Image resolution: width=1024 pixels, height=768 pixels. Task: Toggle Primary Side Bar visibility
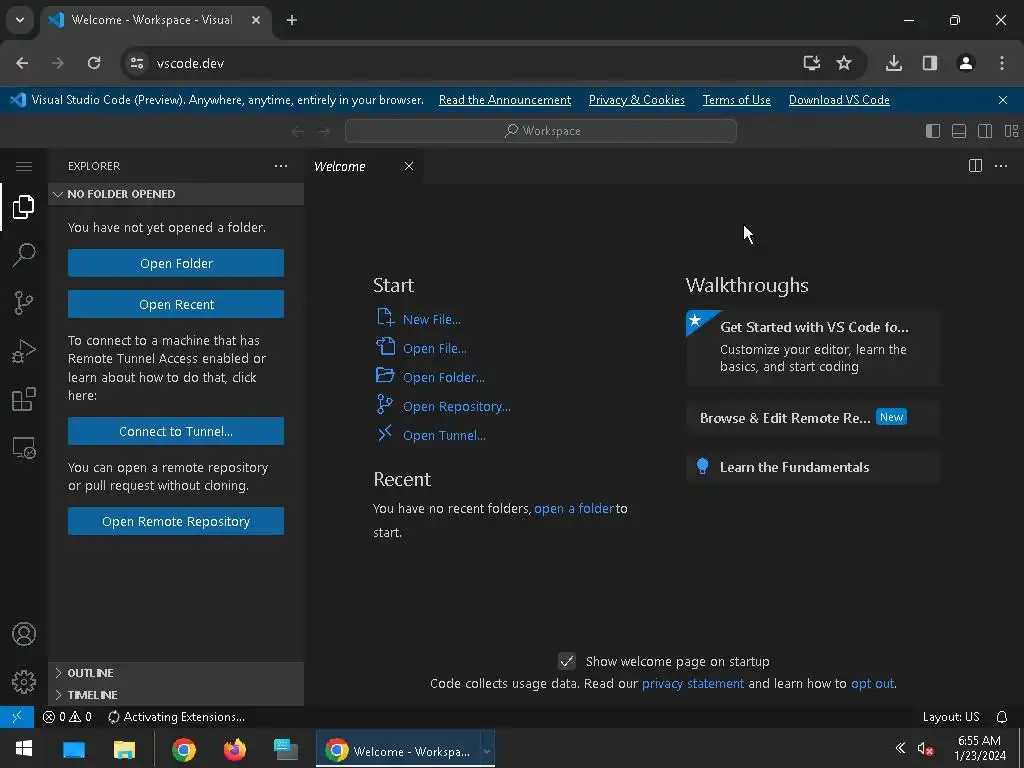pos(933,131)
